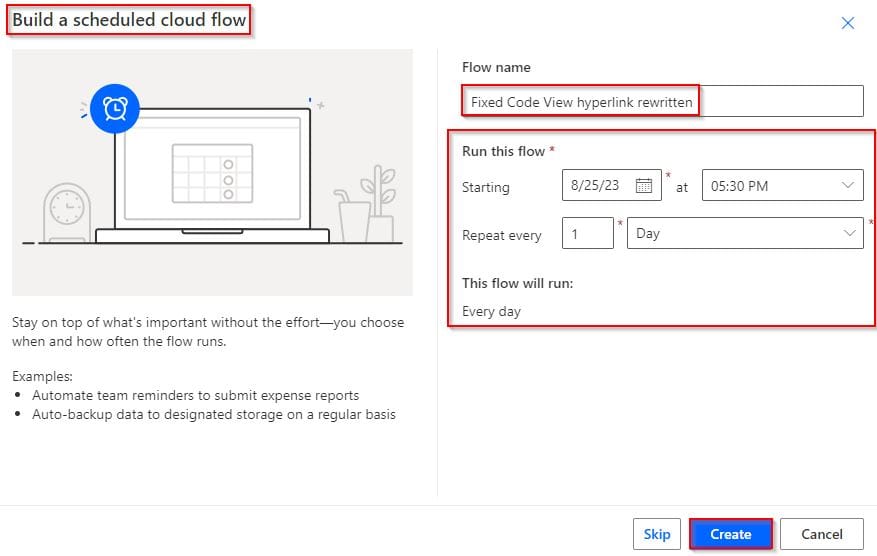Select 'Build a scheduled cloud flow' title
This screenshot has width=877, height=556.
[x=129, y=20]
